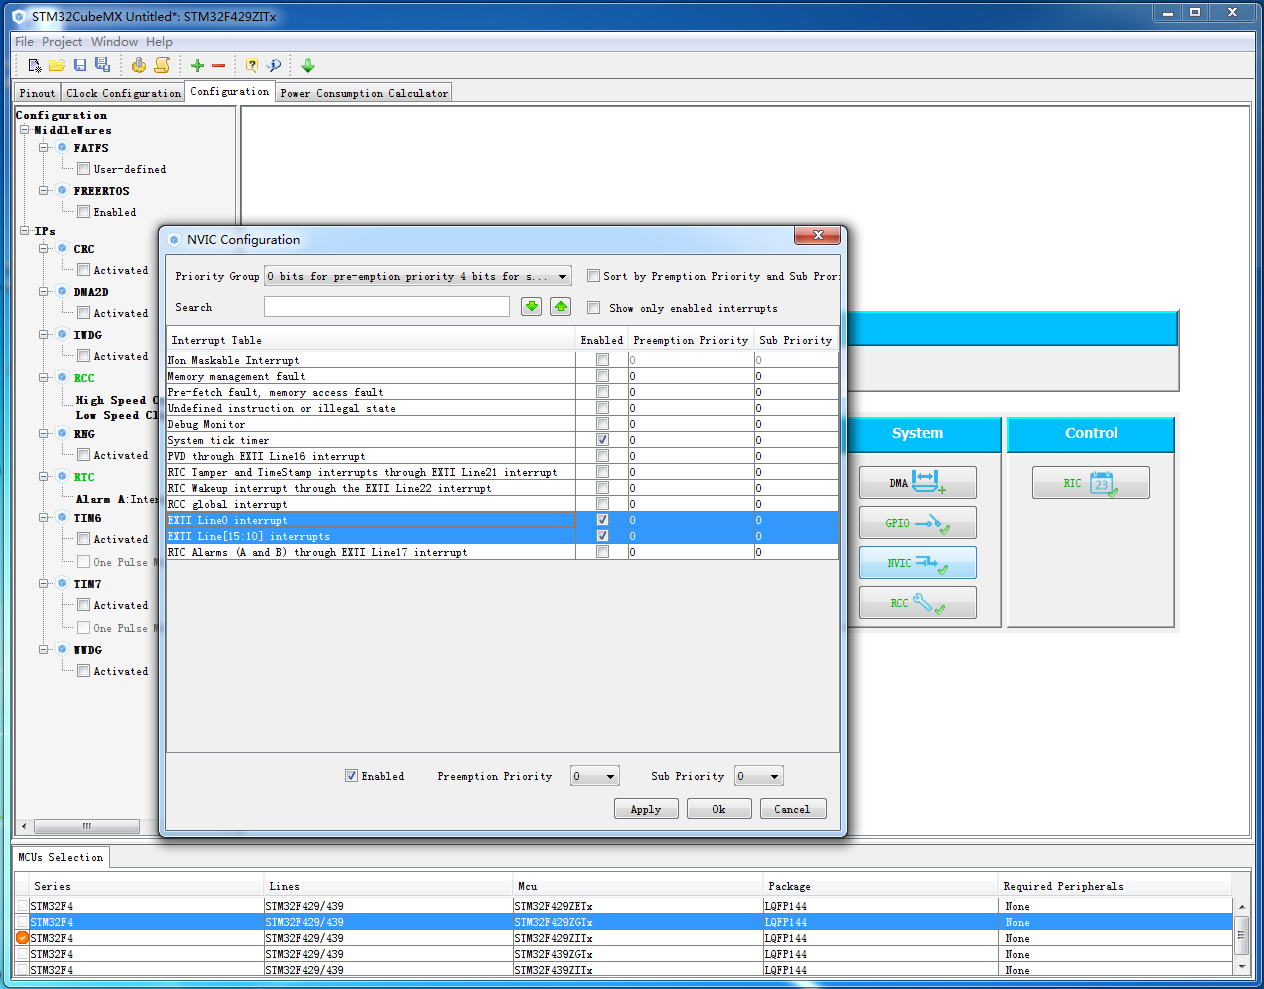
Task: Click the Apply button
Action: coord(646,809)
